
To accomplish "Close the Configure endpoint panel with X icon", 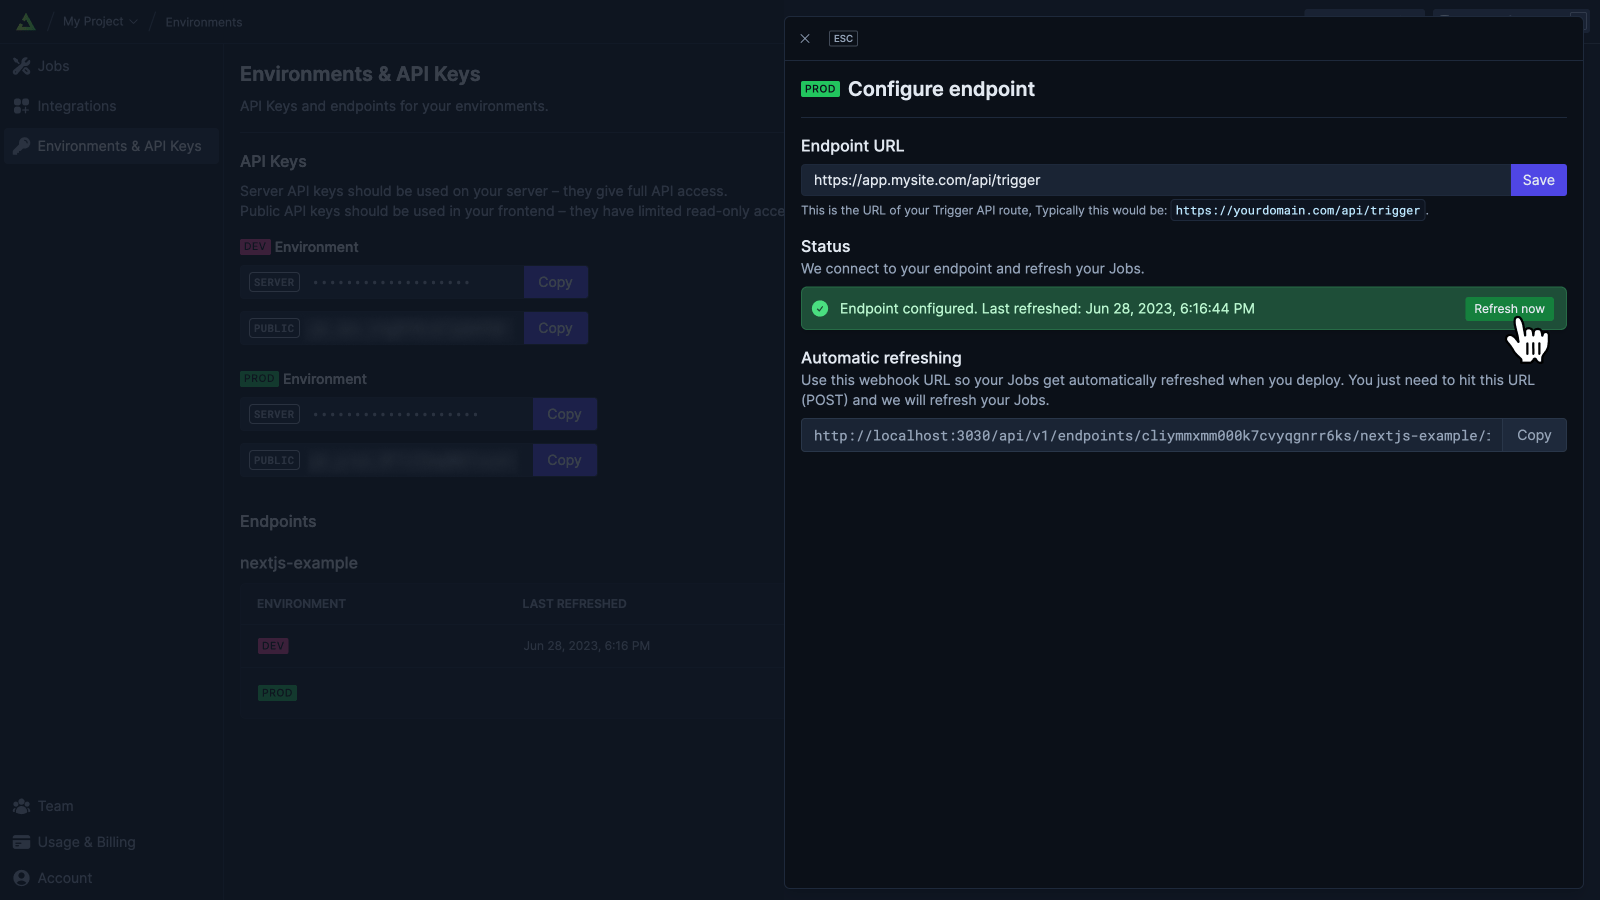I will pos(805,39).
